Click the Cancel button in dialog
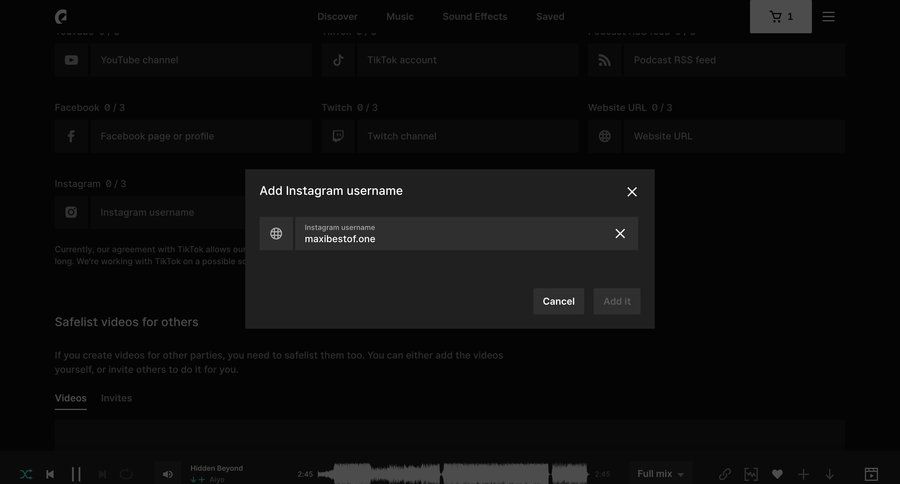This screenshot has height=484, width=900. click(x=558, y=301)
